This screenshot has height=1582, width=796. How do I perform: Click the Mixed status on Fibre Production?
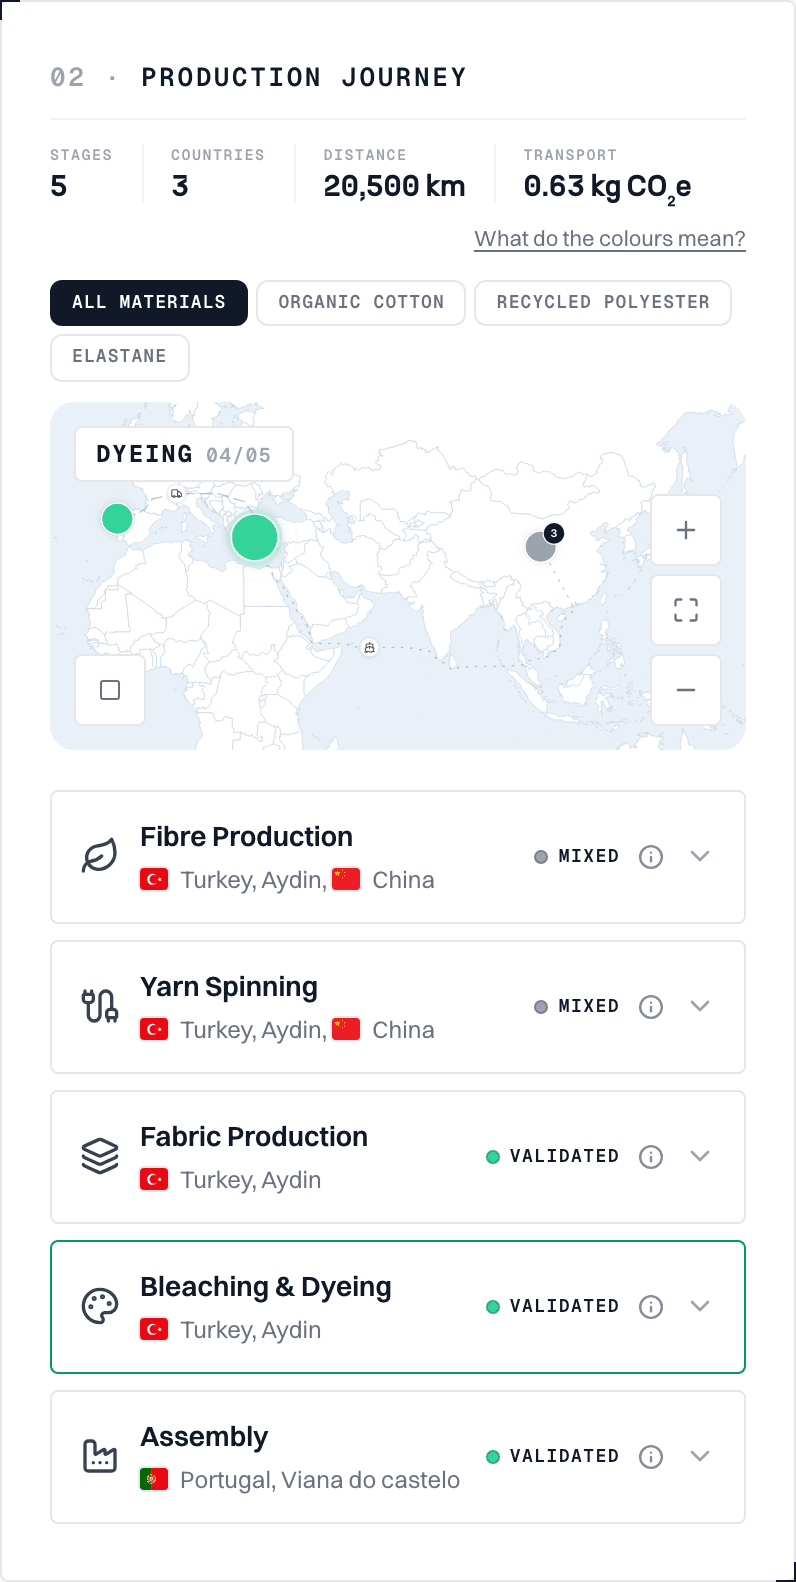pyautogui.click(x=577, y=857)
